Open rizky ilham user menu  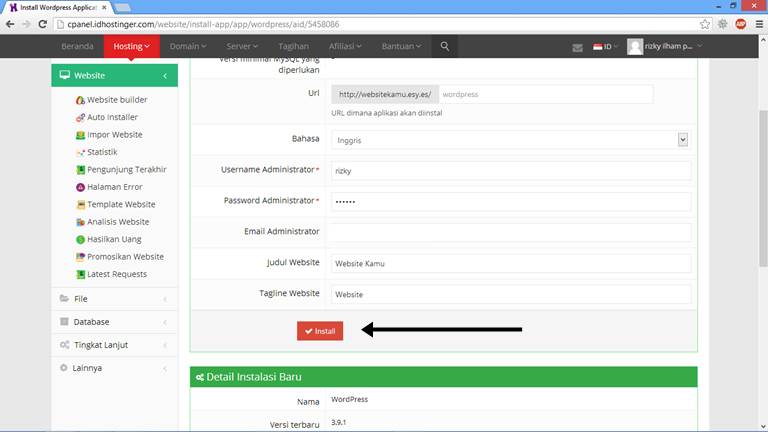click(x=673, y=46)
